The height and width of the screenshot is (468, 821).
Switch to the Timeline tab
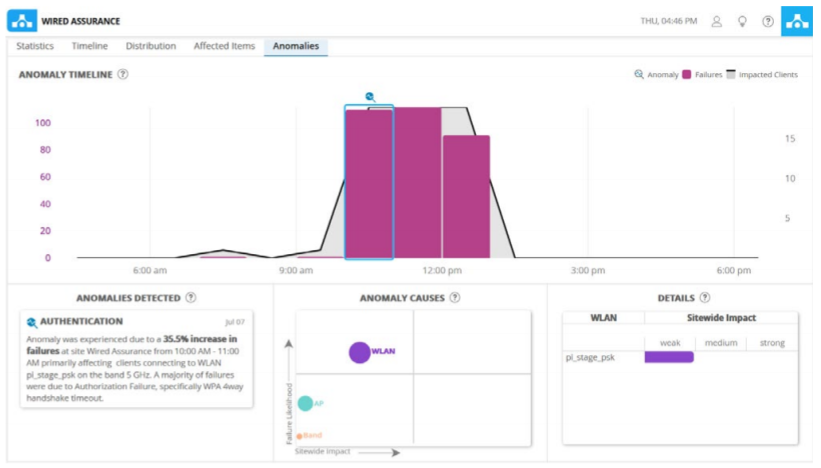[x=90, y=46]
